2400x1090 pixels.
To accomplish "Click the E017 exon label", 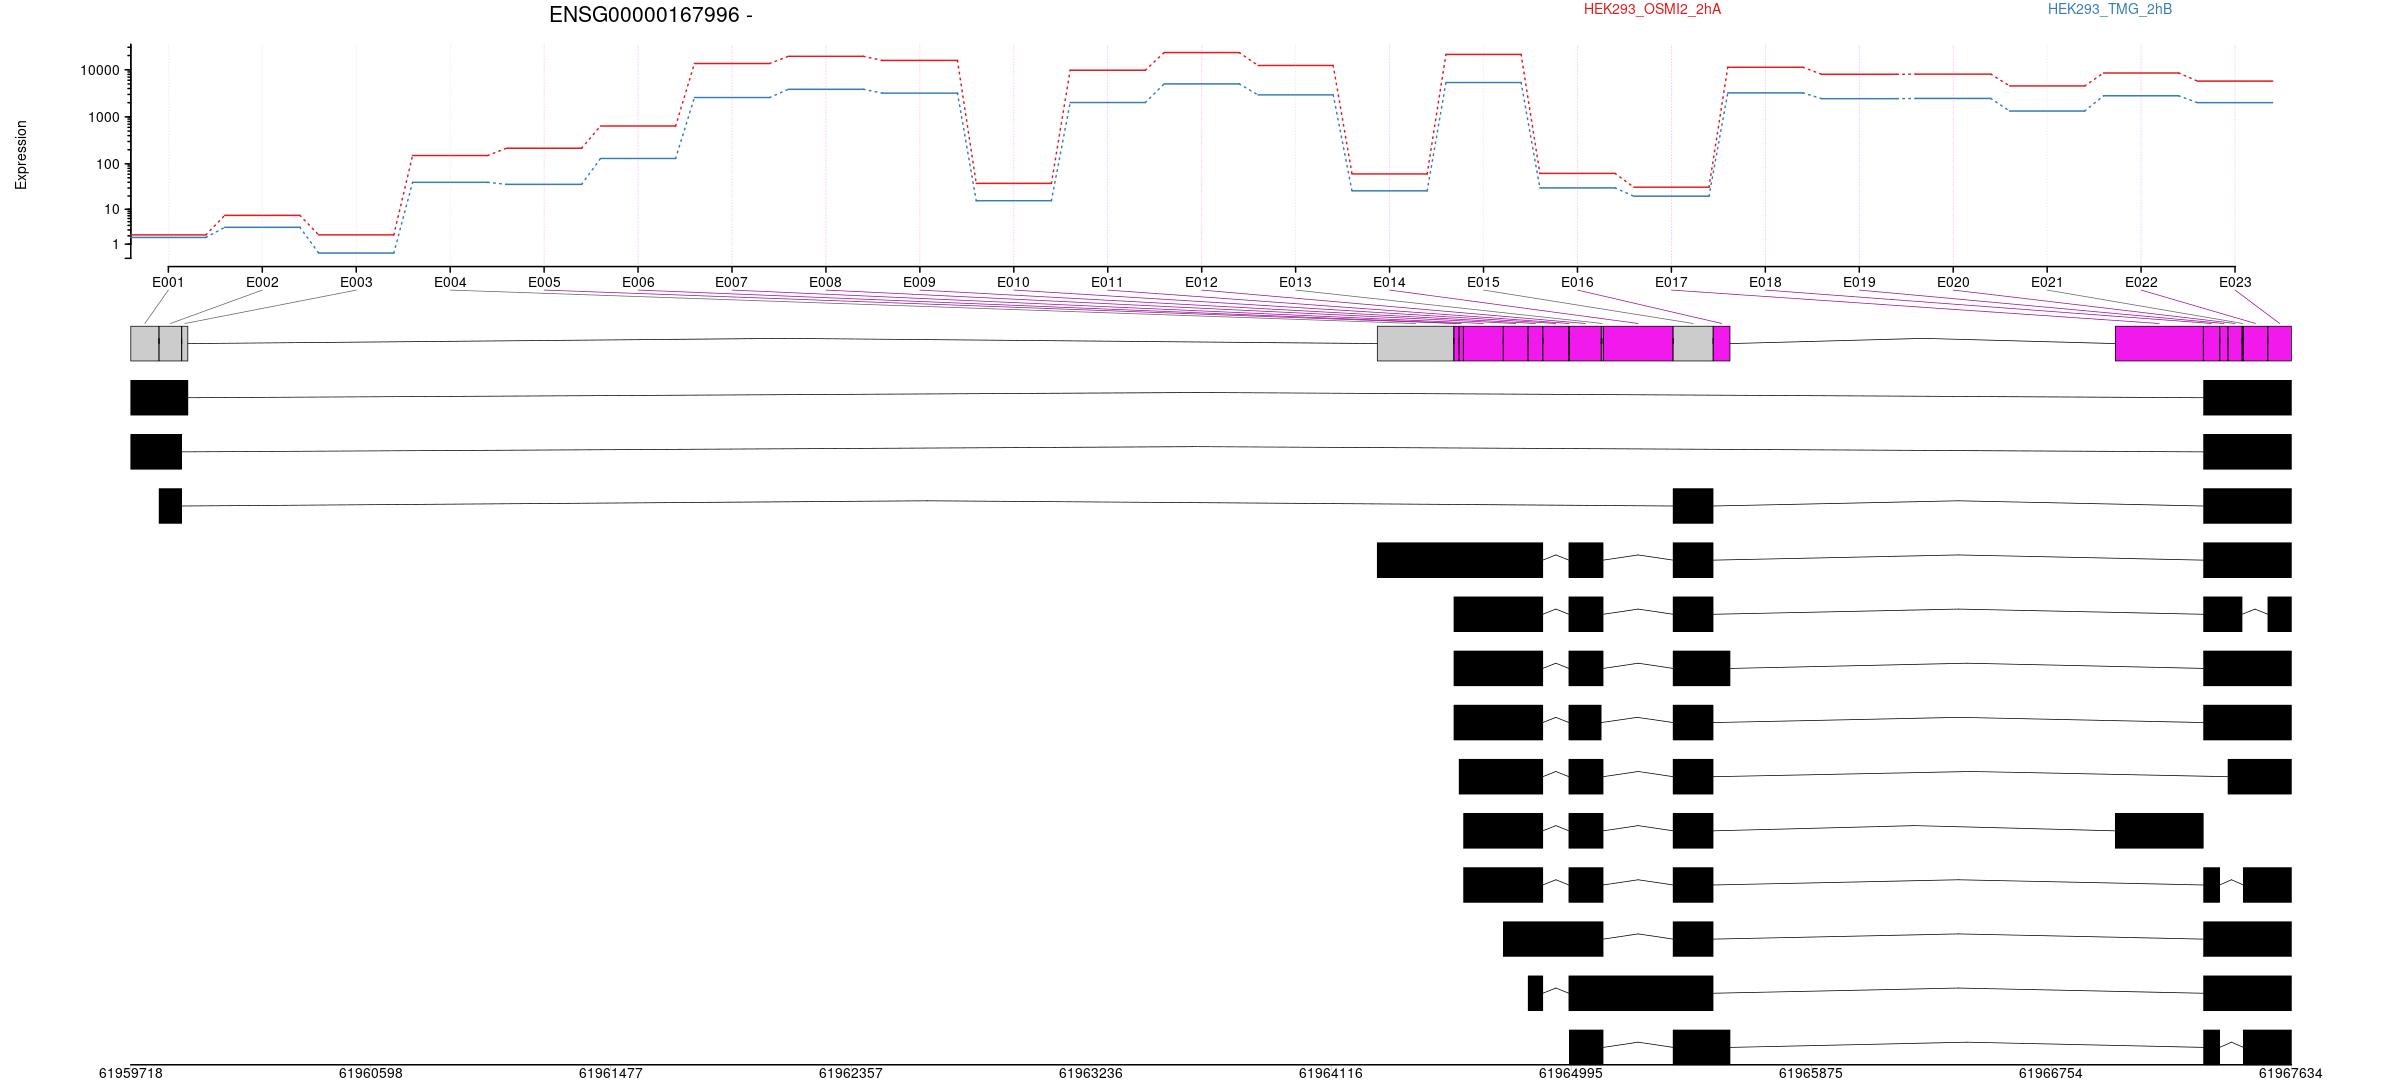I will (x=1671, y=282).
